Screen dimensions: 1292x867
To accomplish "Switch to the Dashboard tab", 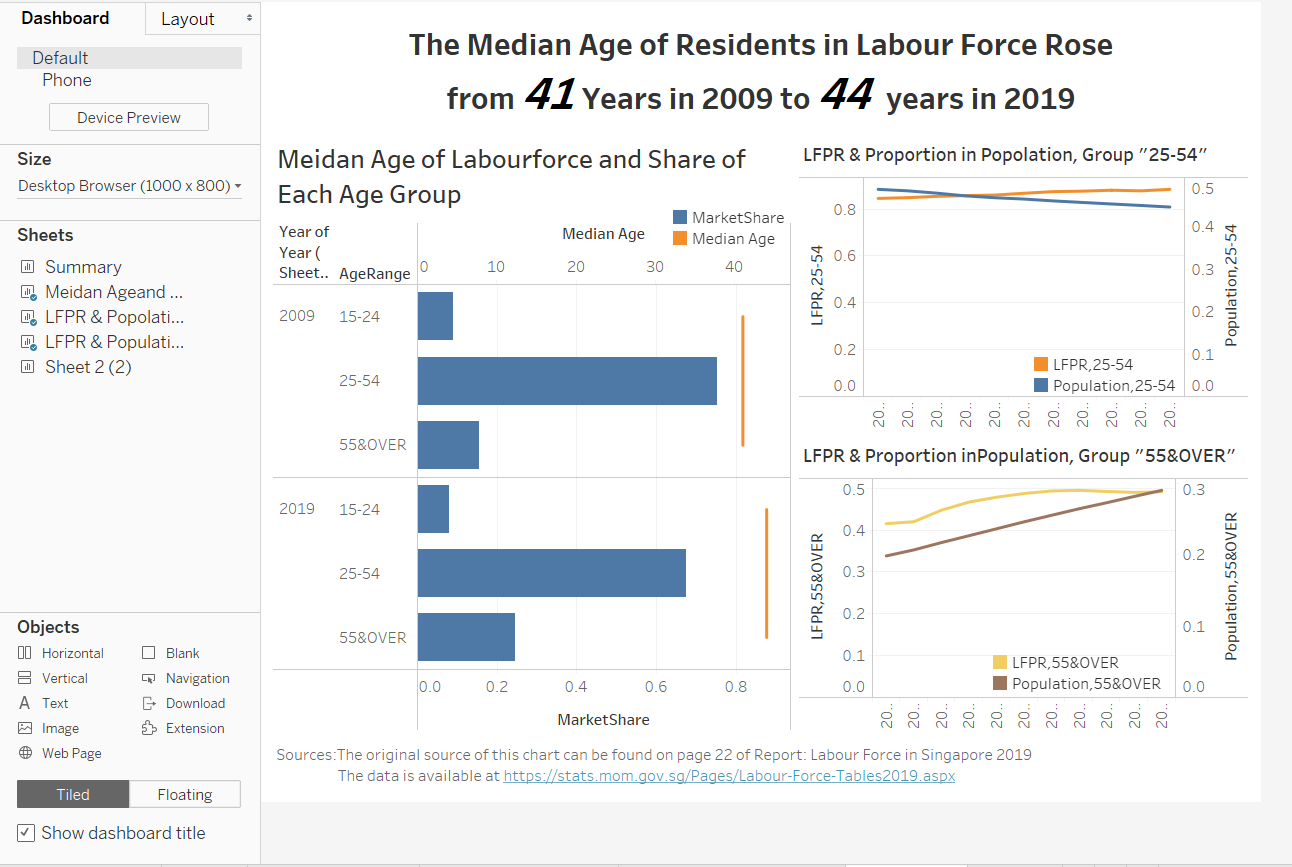I will 66,19.
